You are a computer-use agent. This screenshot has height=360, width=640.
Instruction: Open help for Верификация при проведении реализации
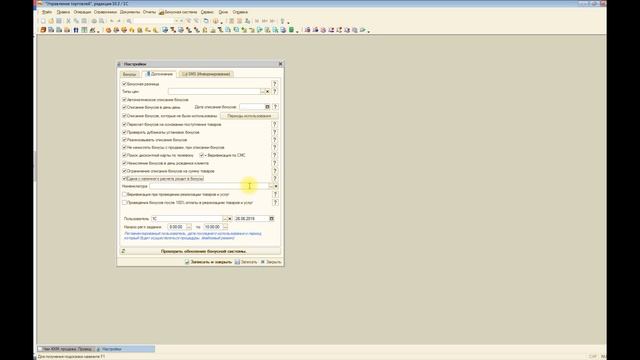(x=275, y=194)
